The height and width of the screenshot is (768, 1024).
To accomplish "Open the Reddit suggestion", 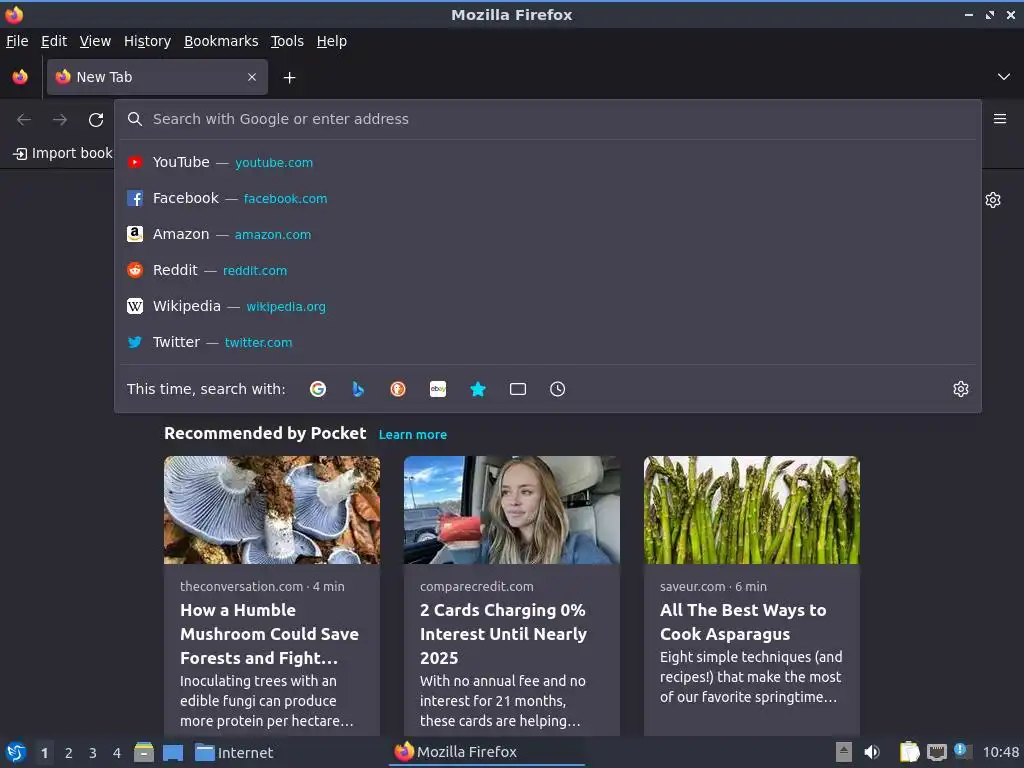I will pos(548,270).
